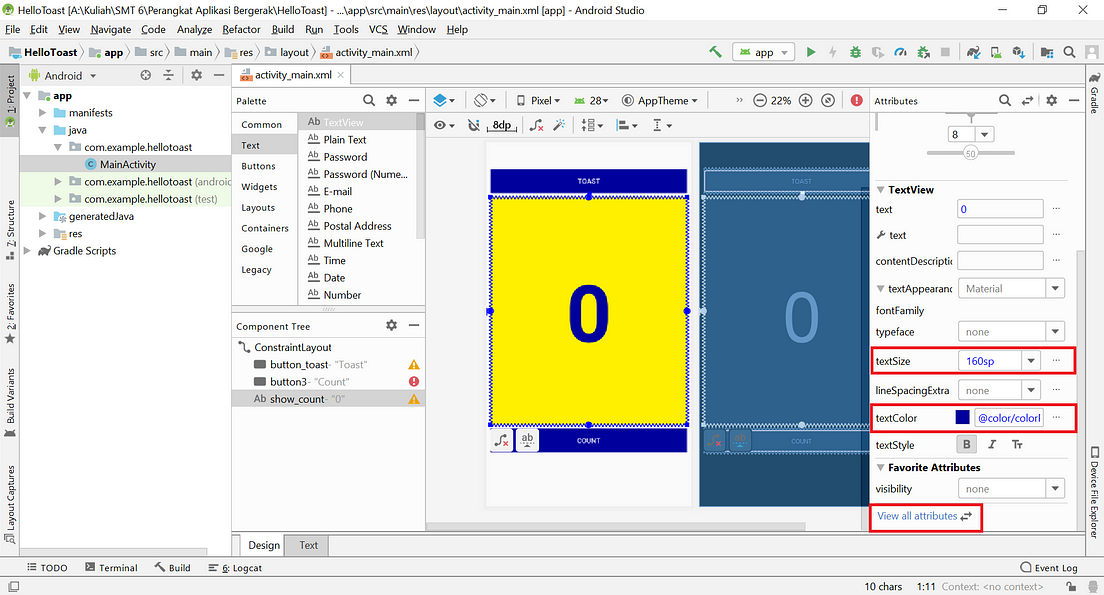Screen dimensions: 1104x595
Task: Select Plain Text in palette
Action: (x=345, y=139)
